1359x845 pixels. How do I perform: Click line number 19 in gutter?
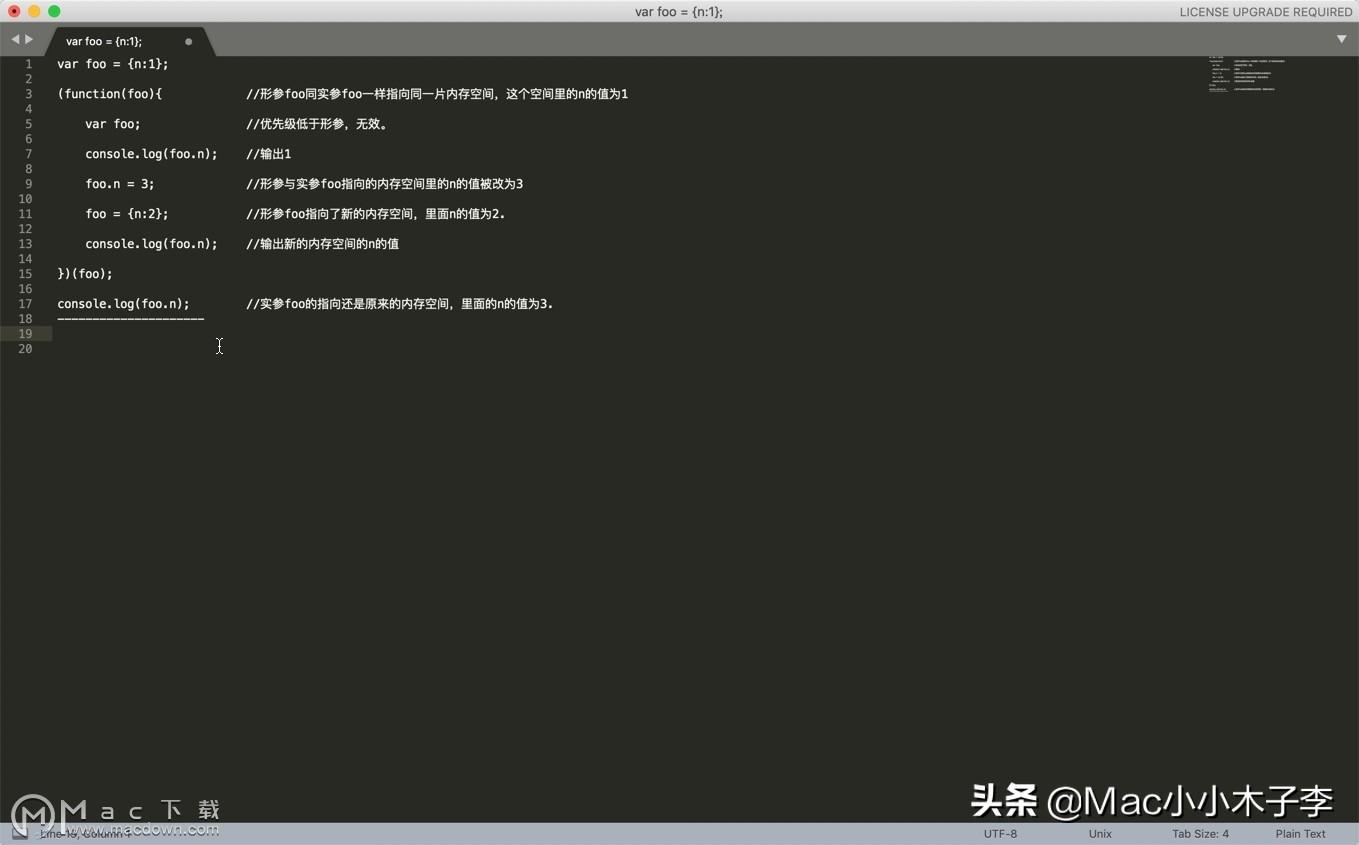[x=25, y=334]
